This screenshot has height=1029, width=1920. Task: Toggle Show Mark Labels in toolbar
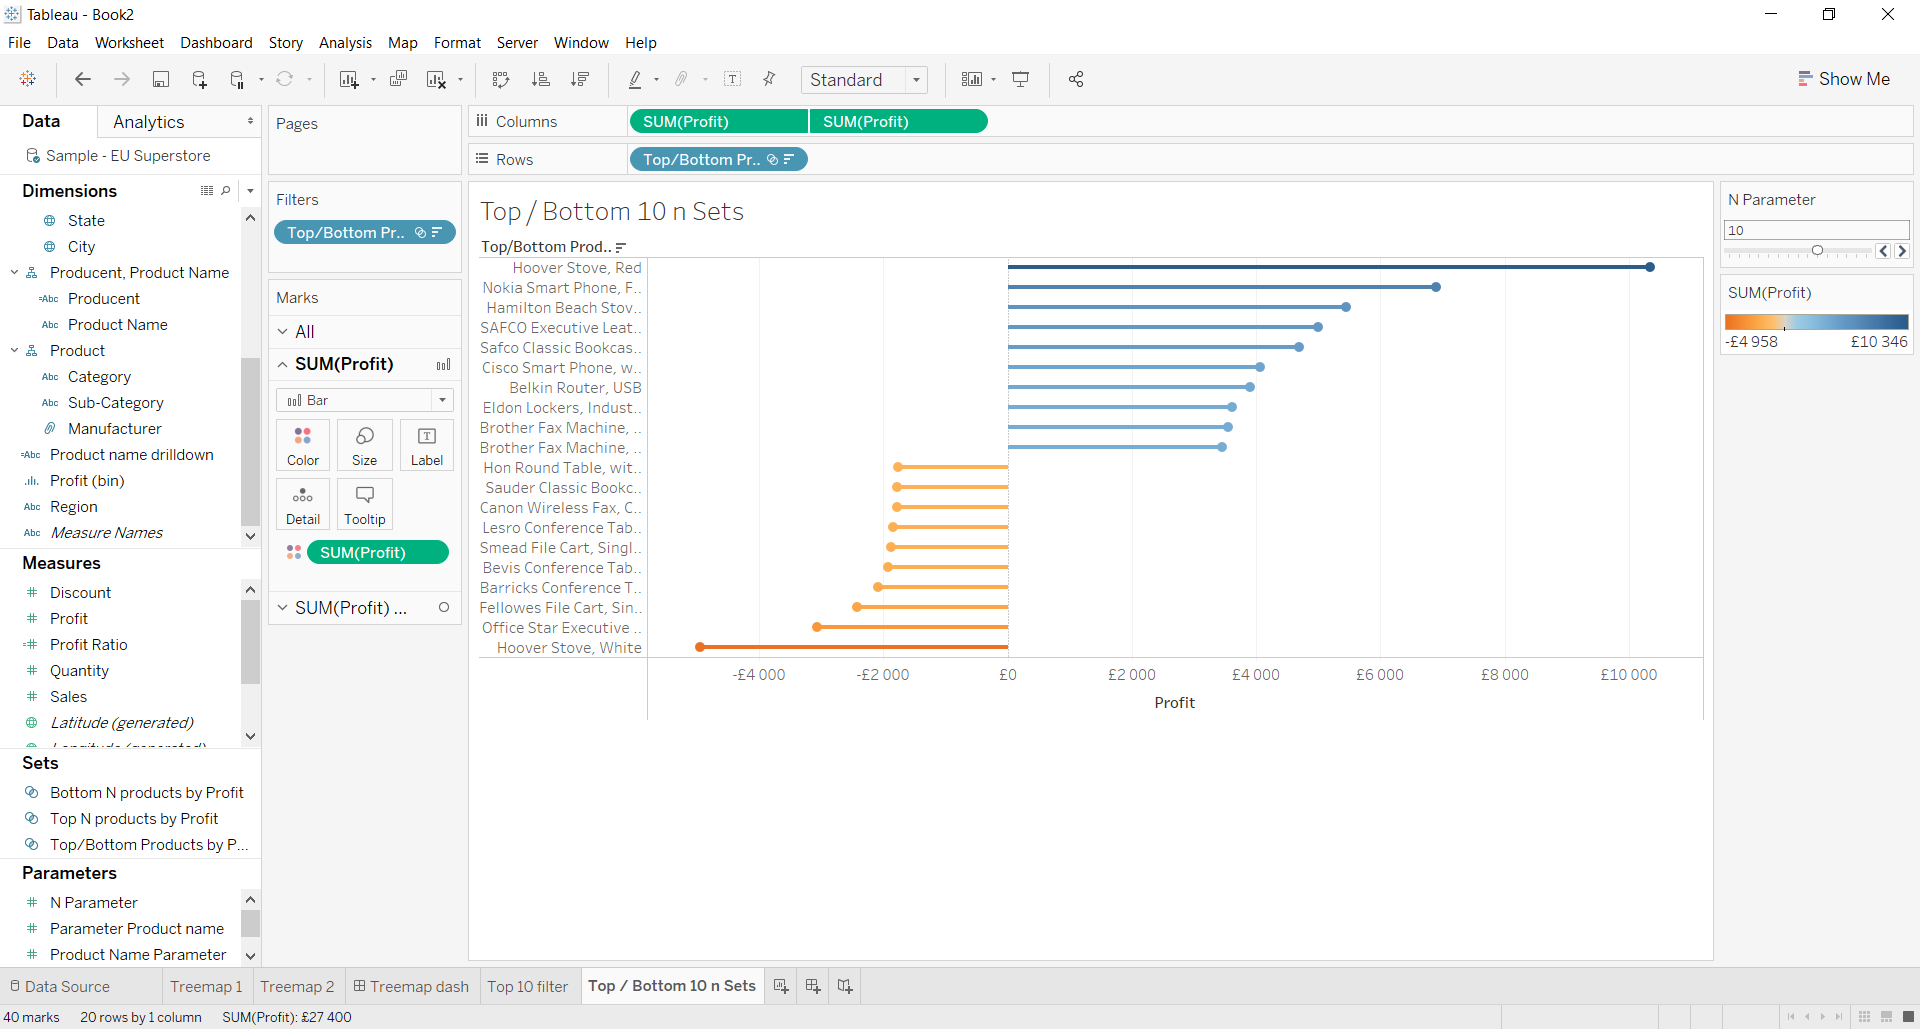pyautogui.click(x=732, y=80)
